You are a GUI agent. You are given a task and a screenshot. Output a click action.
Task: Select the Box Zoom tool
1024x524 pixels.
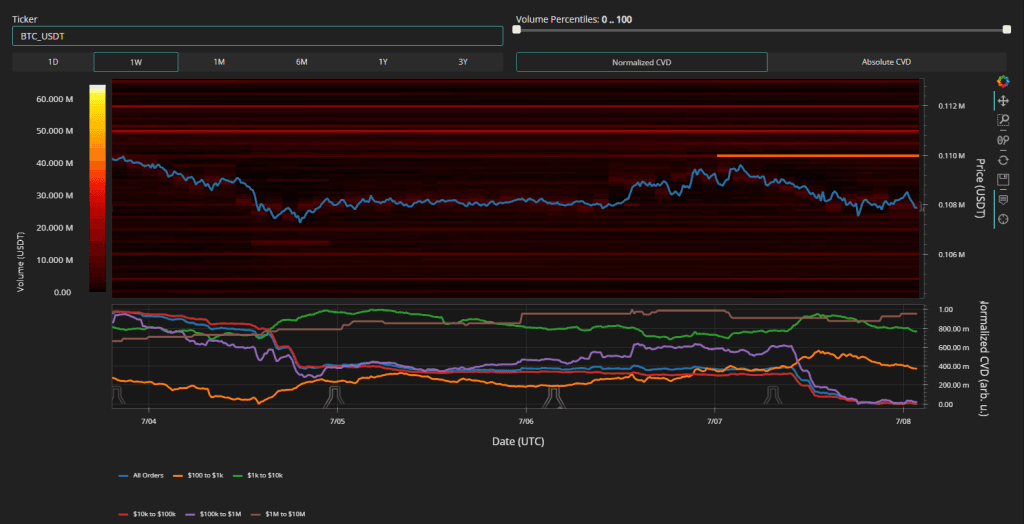tap(1003, 120)
